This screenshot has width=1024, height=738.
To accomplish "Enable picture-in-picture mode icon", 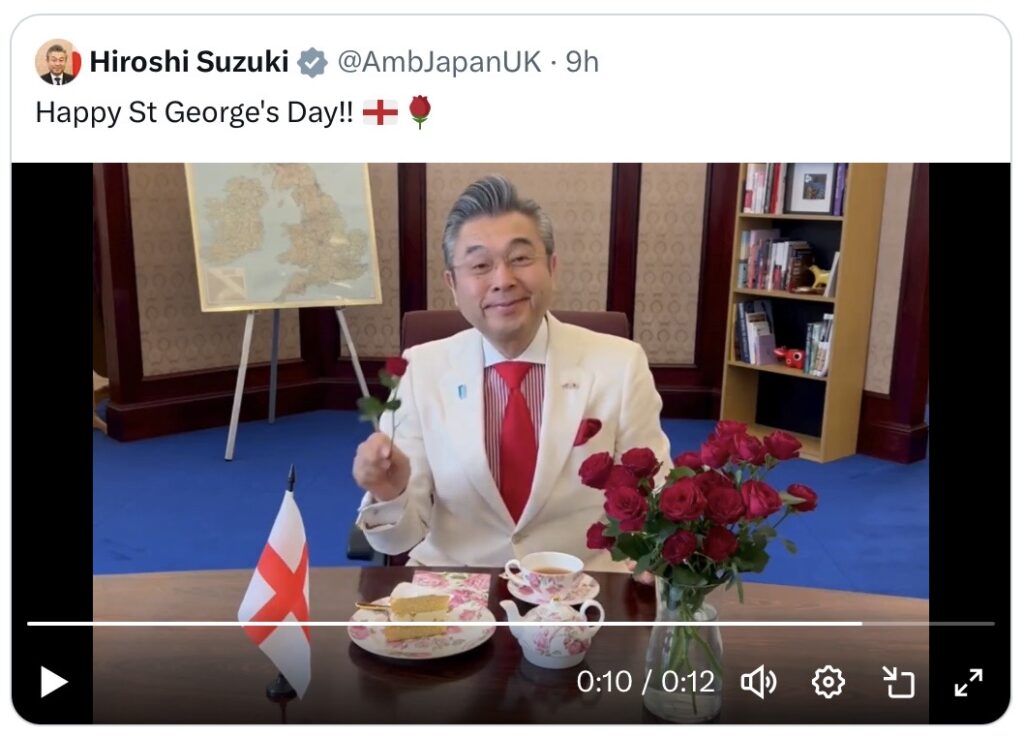I will [x=899, y=682].
